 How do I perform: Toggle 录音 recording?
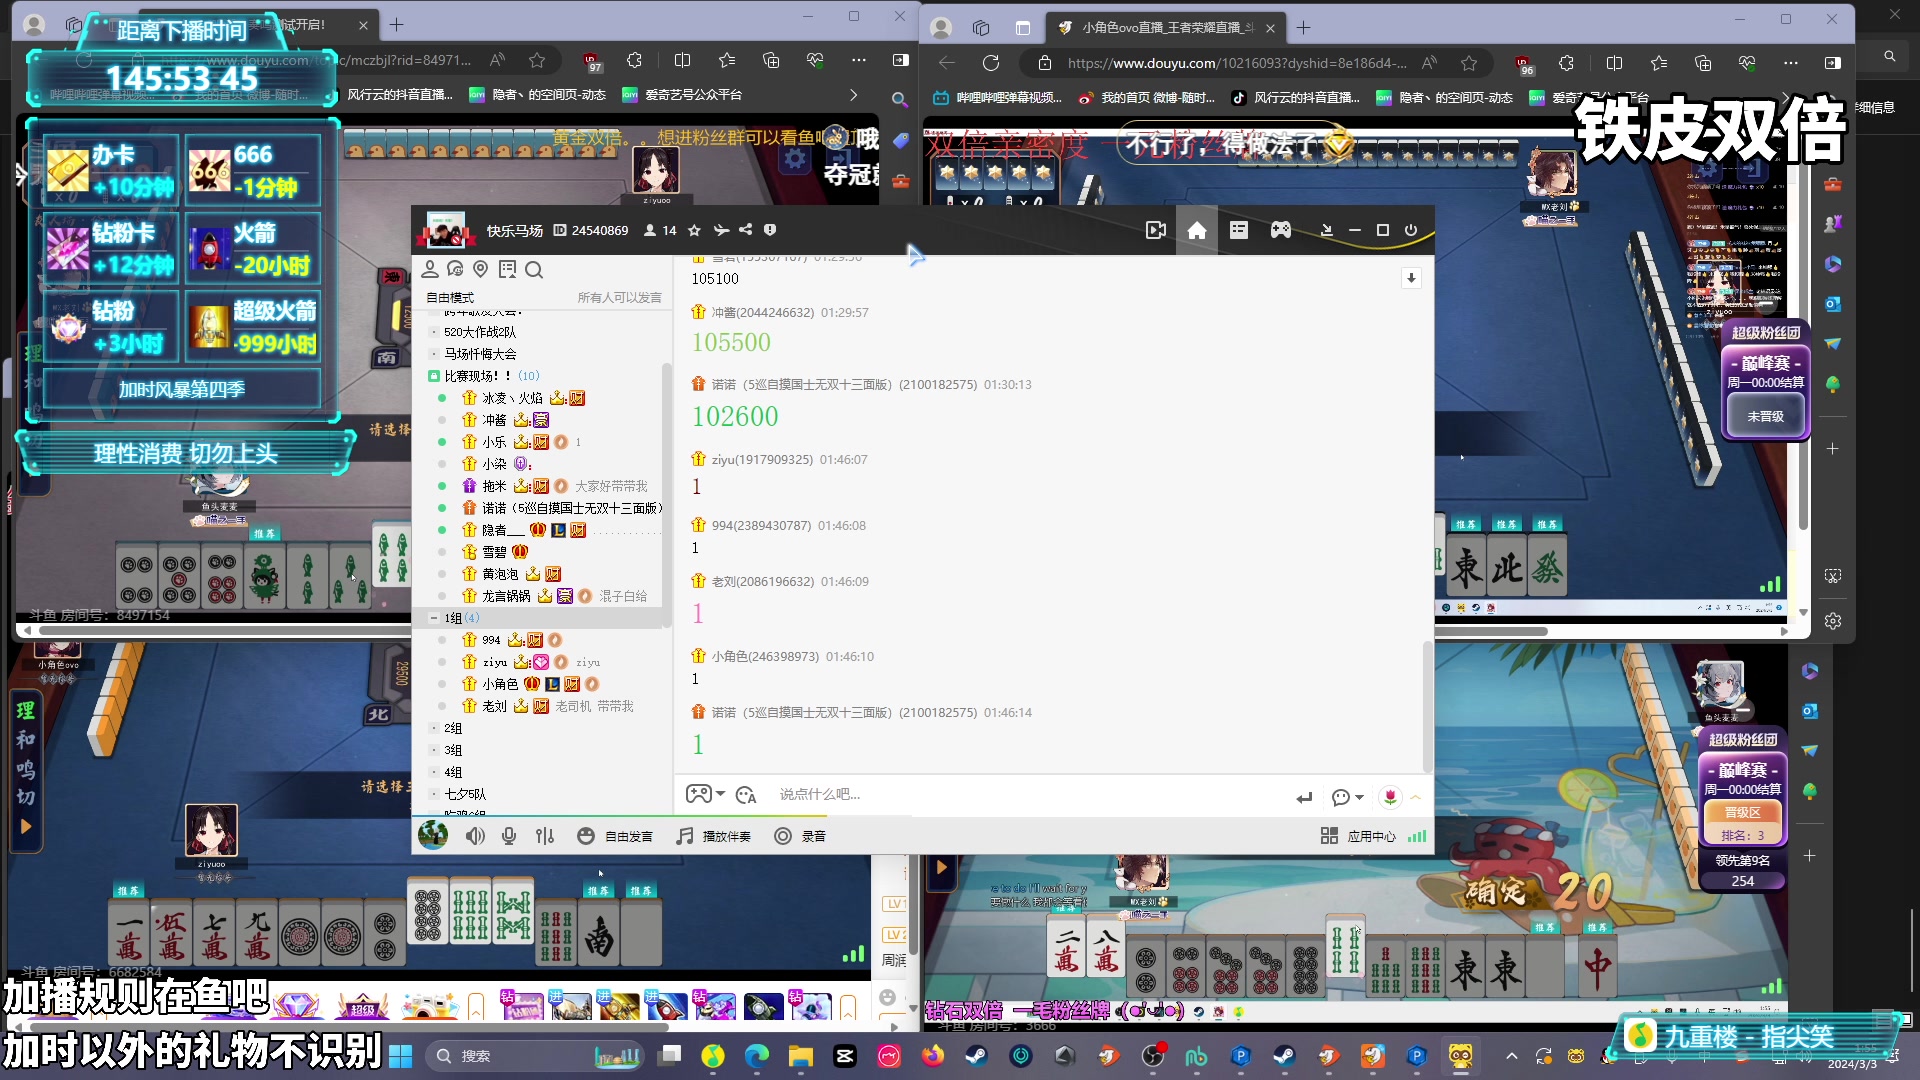click(800, 836)
